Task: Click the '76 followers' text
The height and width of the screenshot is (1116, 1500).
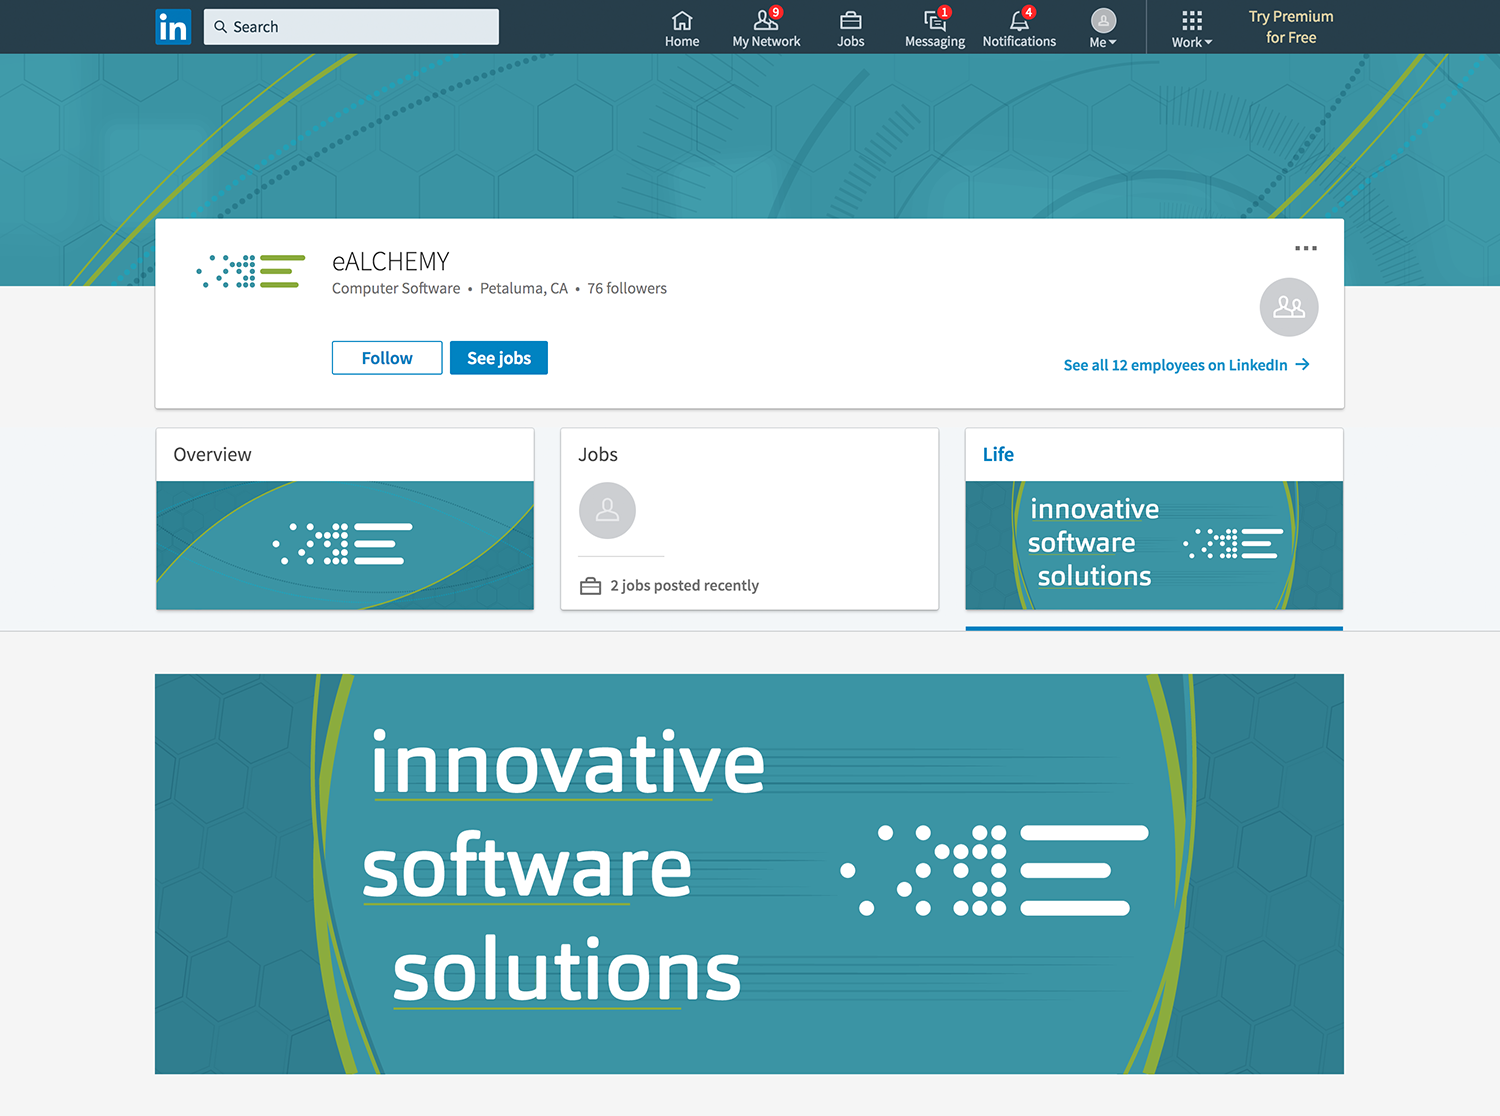Action: coord(627,288)
